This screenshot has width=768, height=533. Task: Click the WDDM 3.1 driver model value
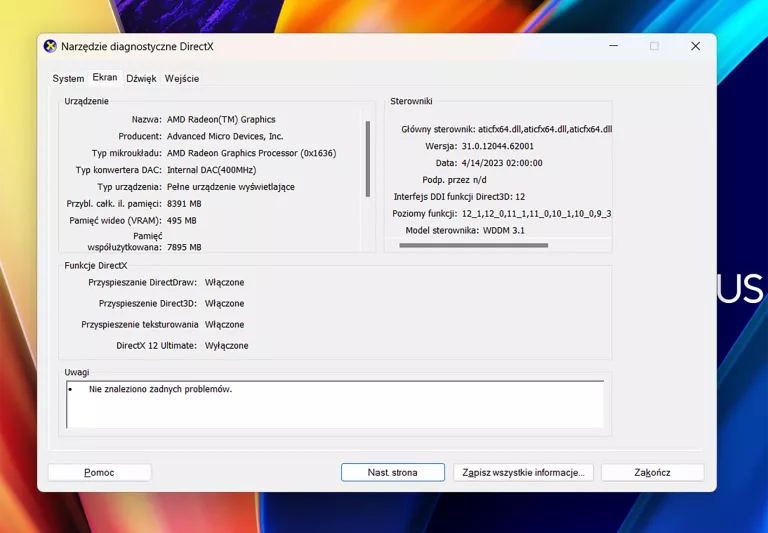tap(504, 230)
